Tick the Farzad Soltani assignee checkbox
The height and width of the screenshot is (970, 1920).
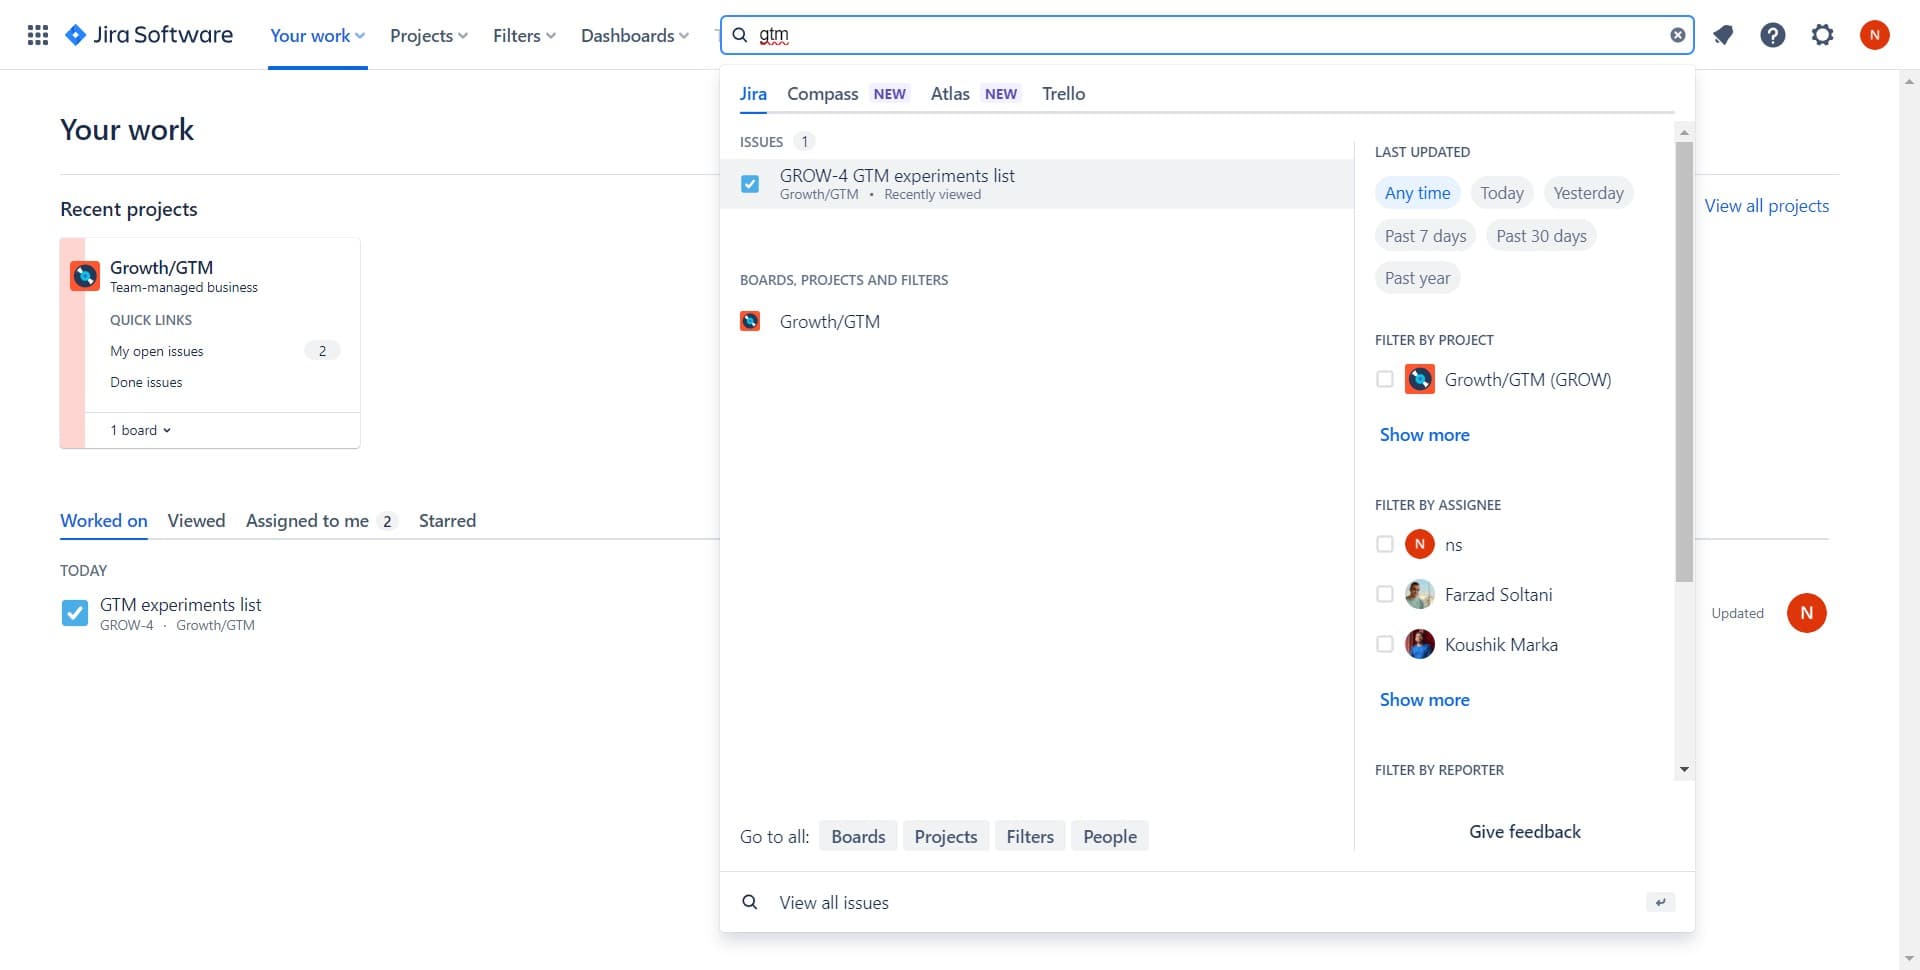[x=1385, y=594]
